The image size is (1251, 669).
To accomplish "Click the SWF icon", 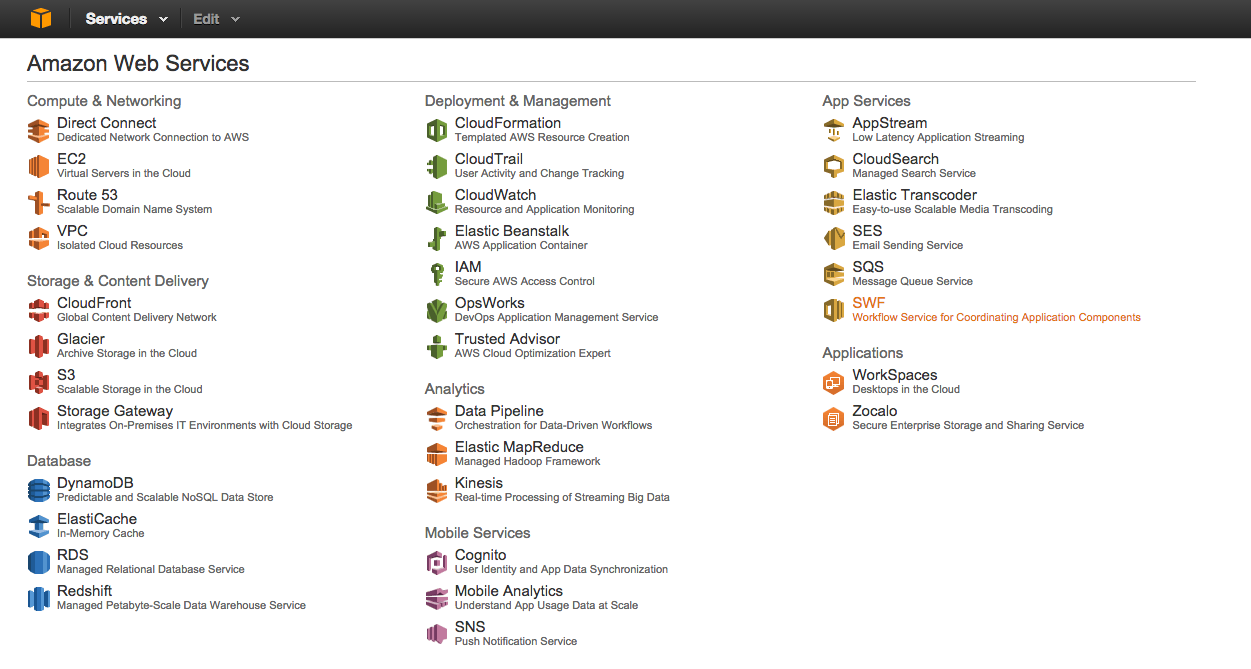I will (834, 310).
